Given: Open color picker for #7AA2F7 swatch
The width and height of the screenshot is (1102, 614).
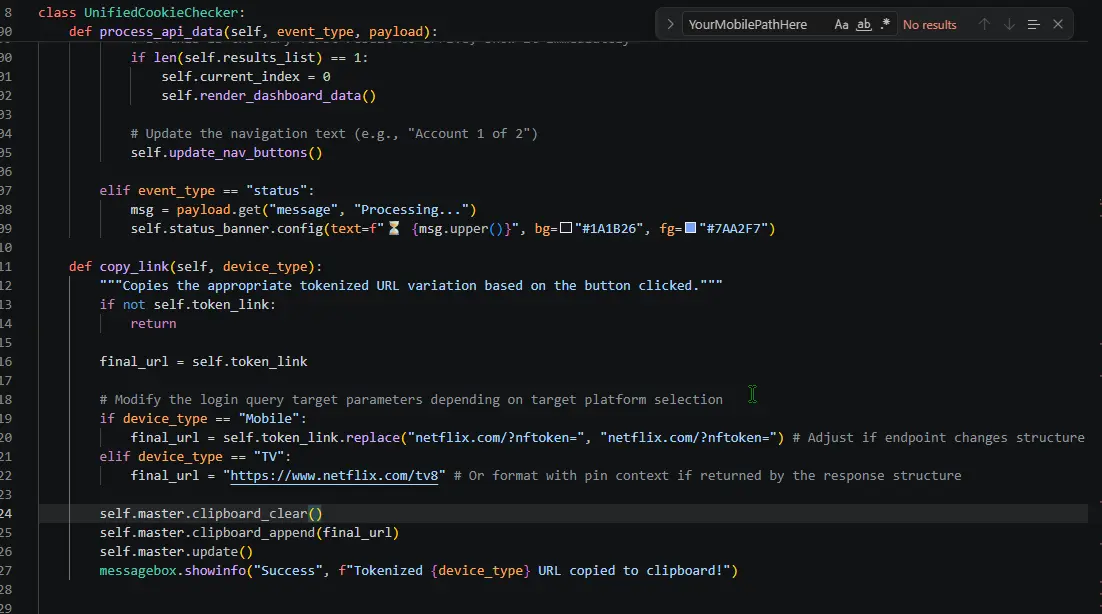Looking at the screenshot, I should pos(690,228).
